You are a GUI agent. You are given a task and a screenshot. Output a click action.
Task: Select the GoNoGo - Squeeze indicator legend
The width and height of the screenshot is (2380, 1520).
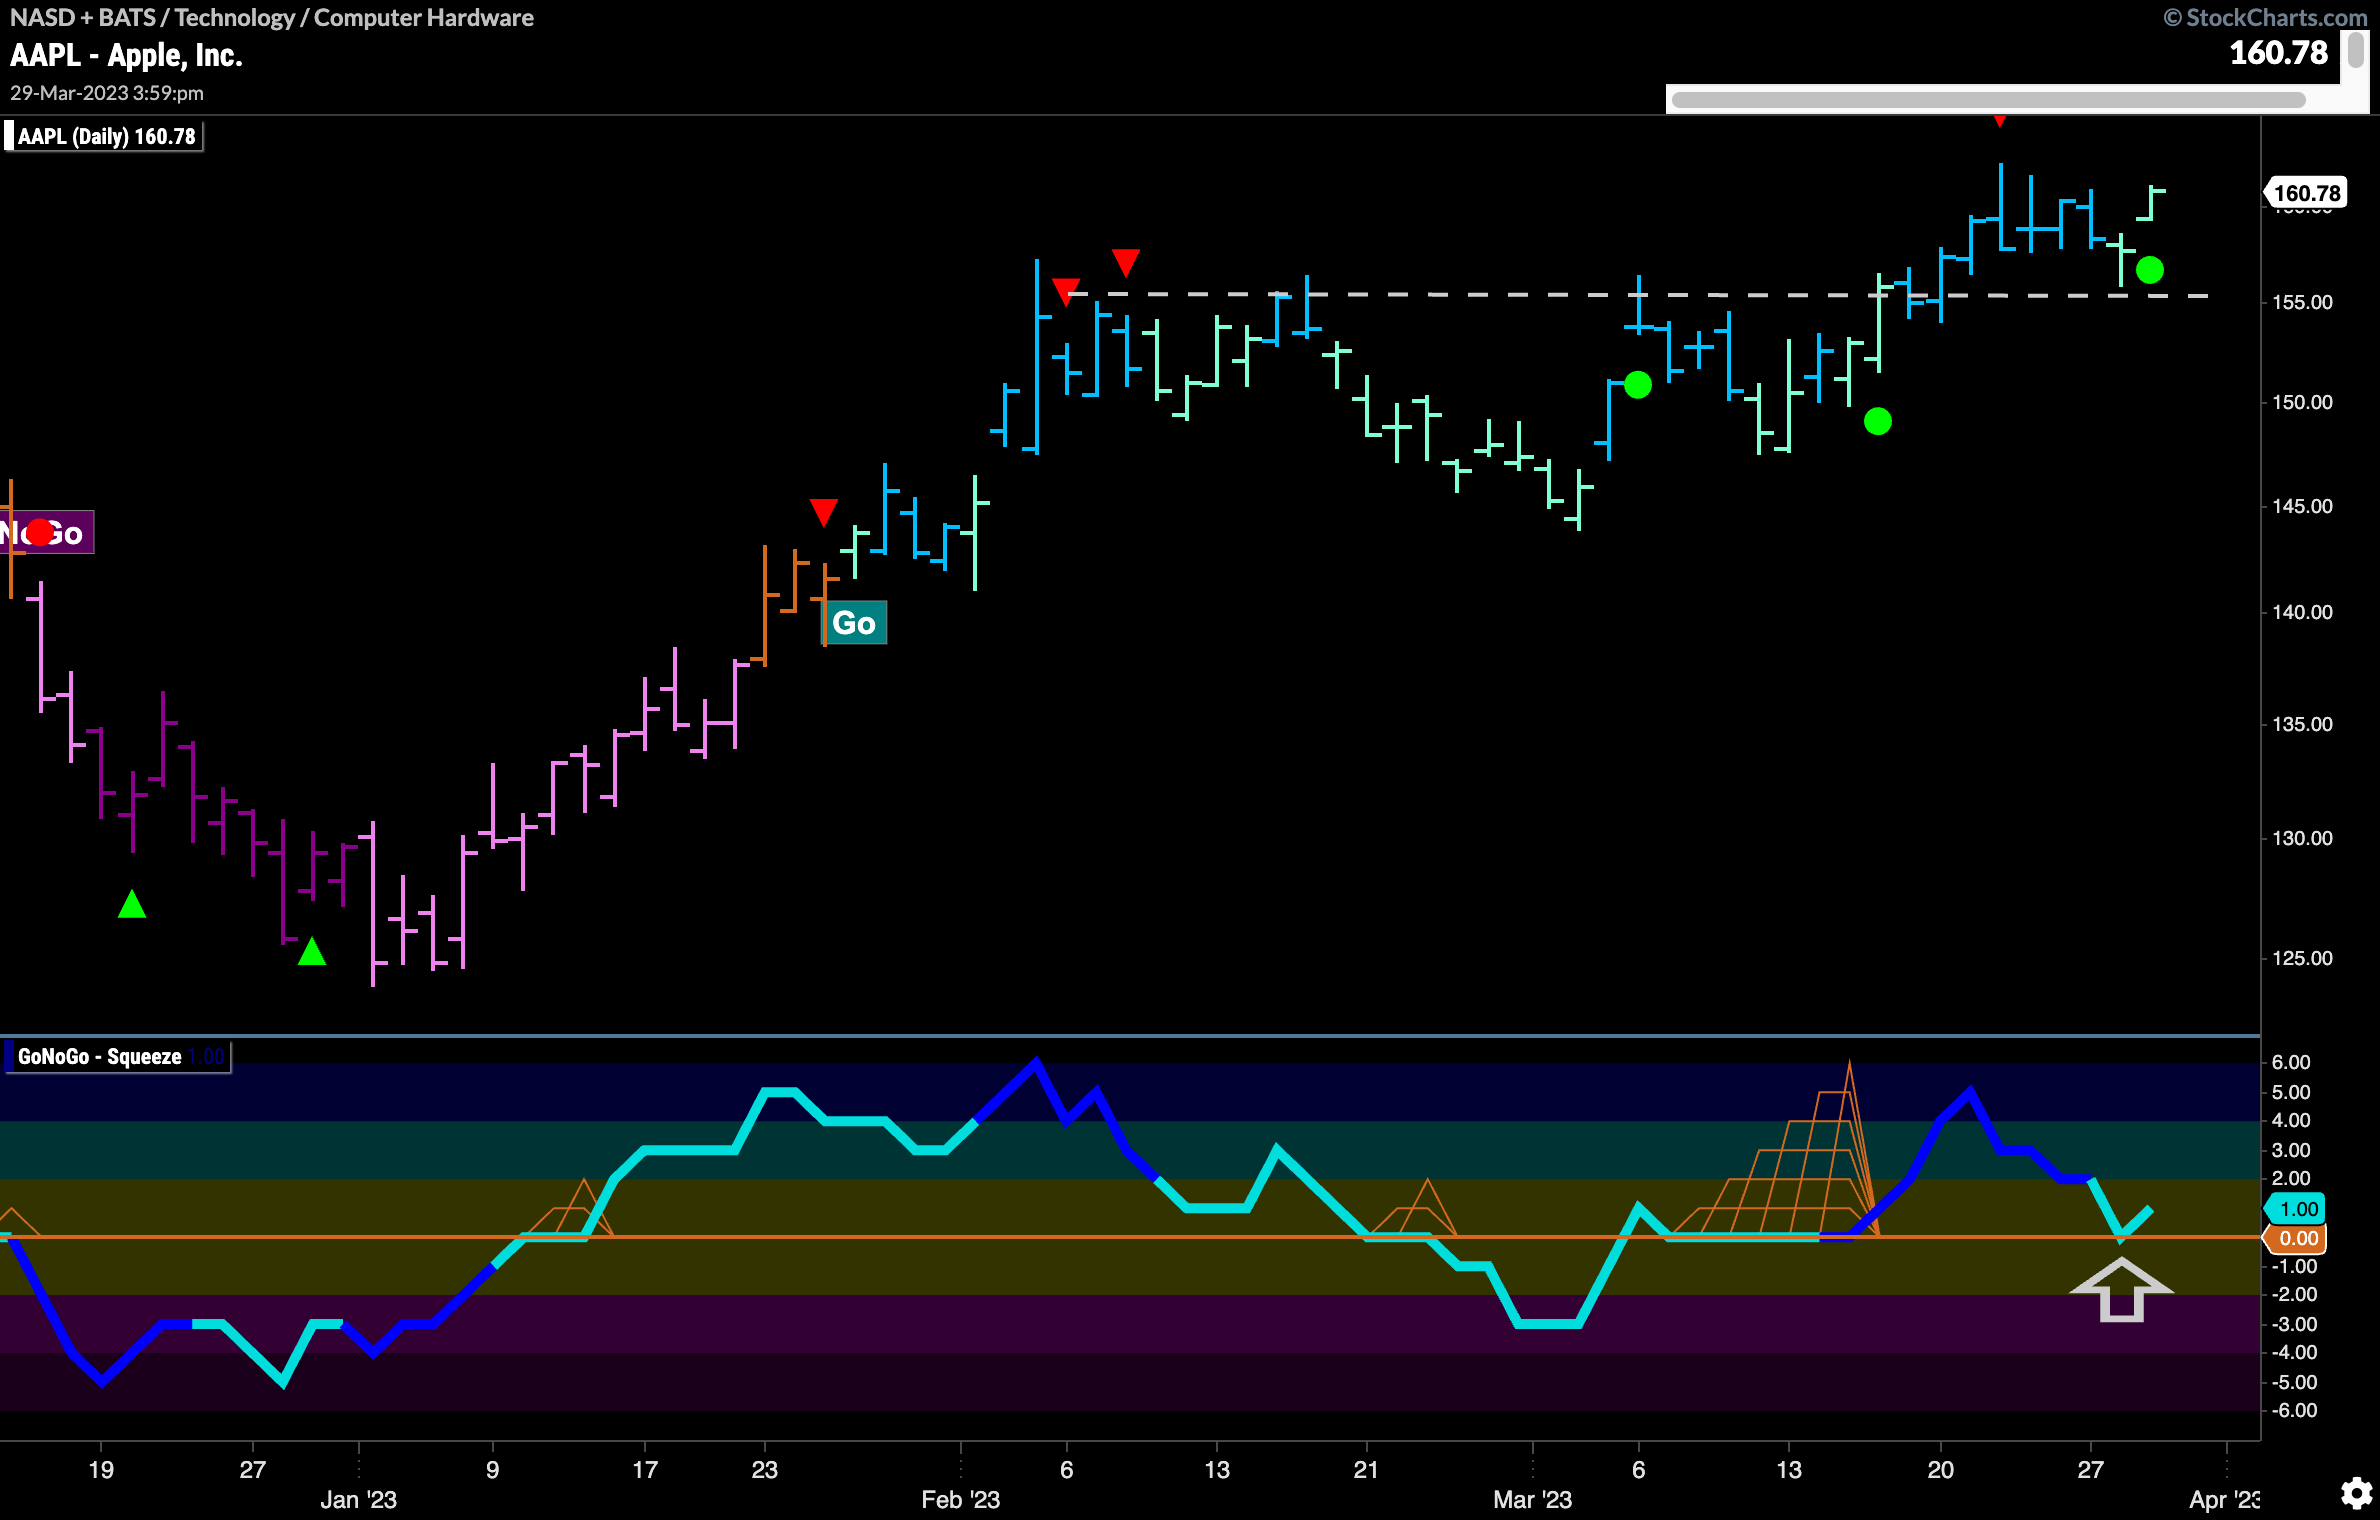pos(118,1057)
